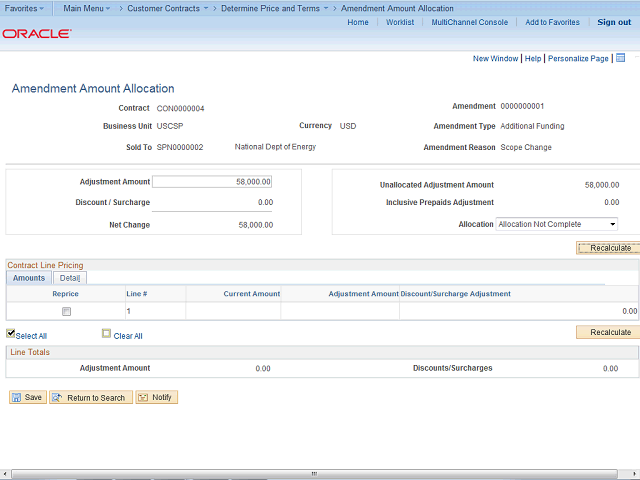This screenshot has height=480, width=640.
Task: Open the Allocation status dropdown
Action: click(557, 224)
